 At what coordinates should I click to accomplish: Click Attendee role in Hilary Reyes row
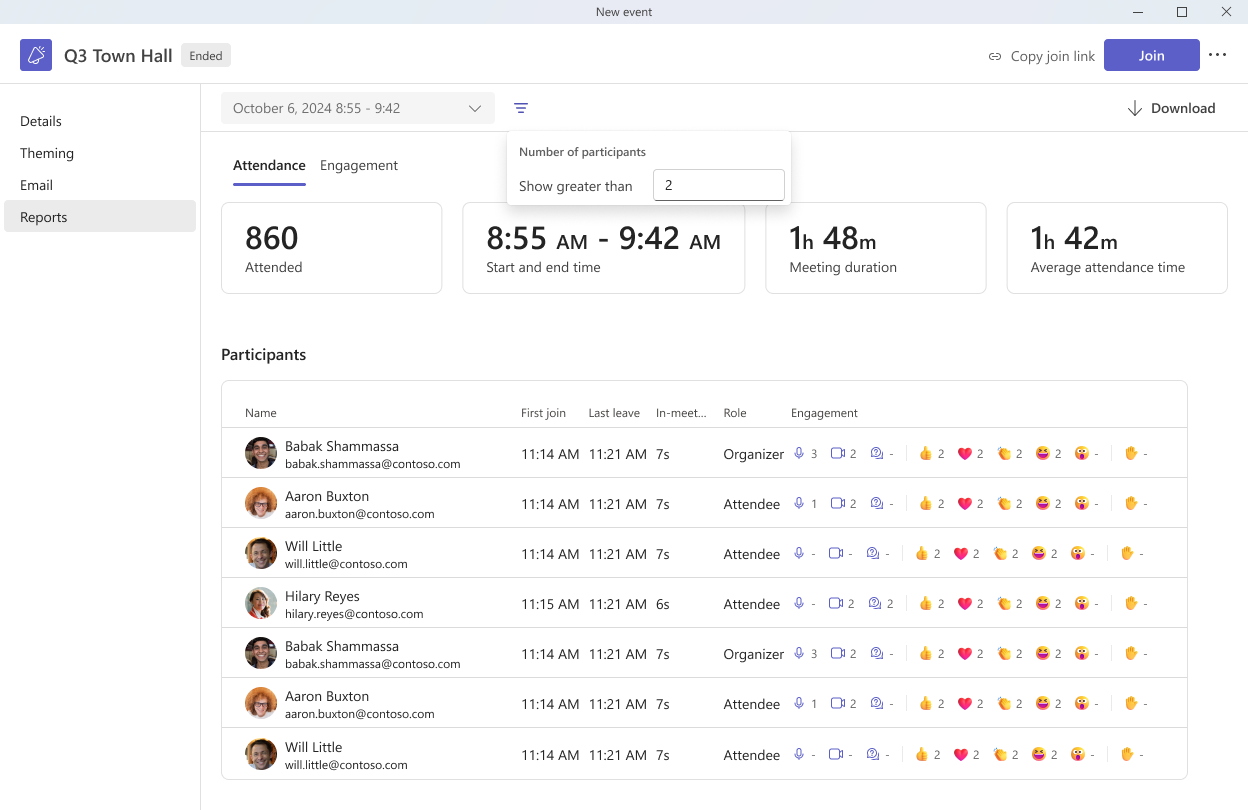pos(752,604)
